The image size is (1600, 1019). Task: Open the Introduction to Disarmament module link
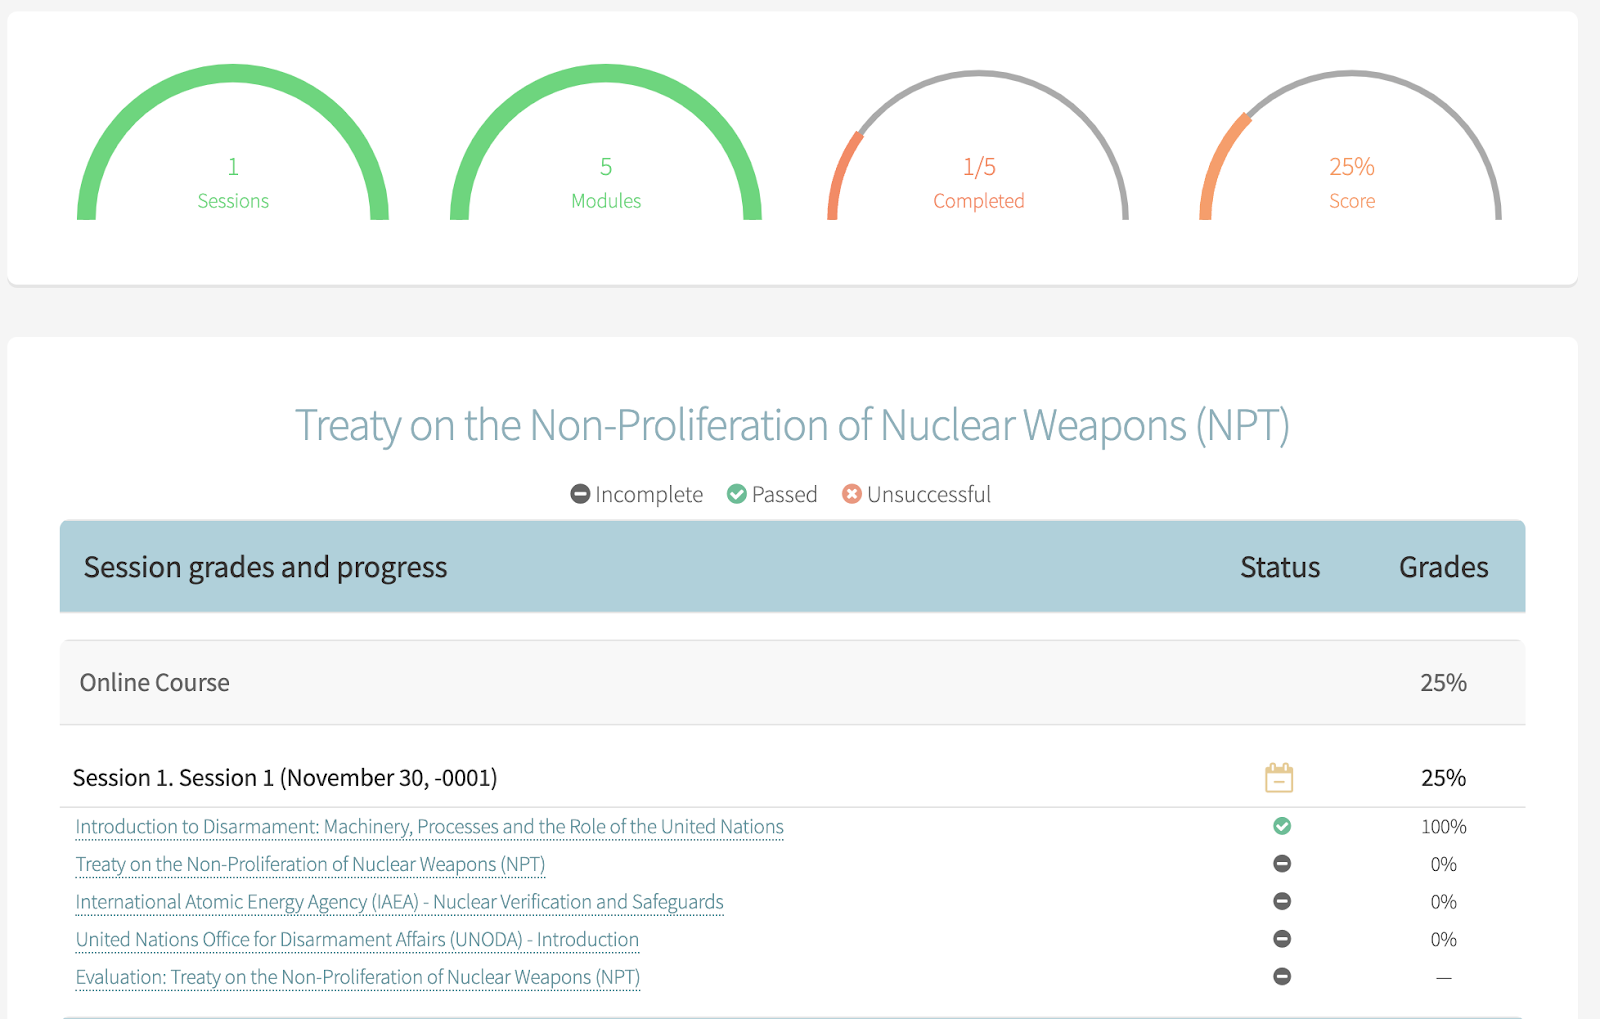[x=429, y=827]
